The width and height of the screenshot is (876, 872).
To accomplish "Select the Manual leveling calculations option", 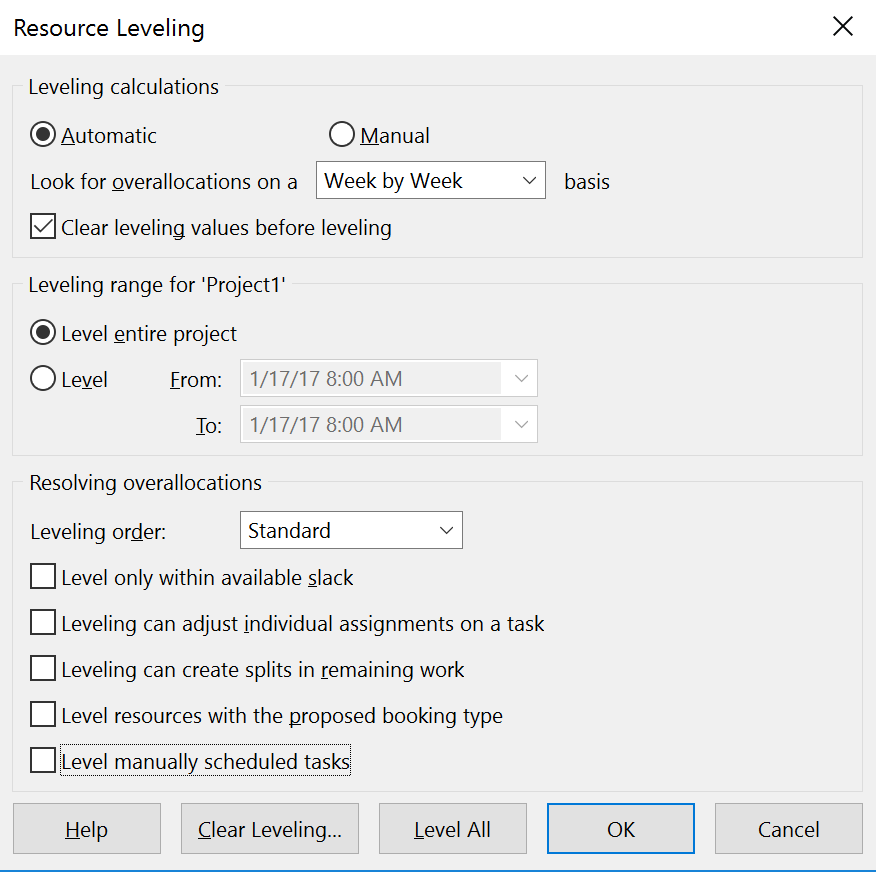I will (342, 136).
